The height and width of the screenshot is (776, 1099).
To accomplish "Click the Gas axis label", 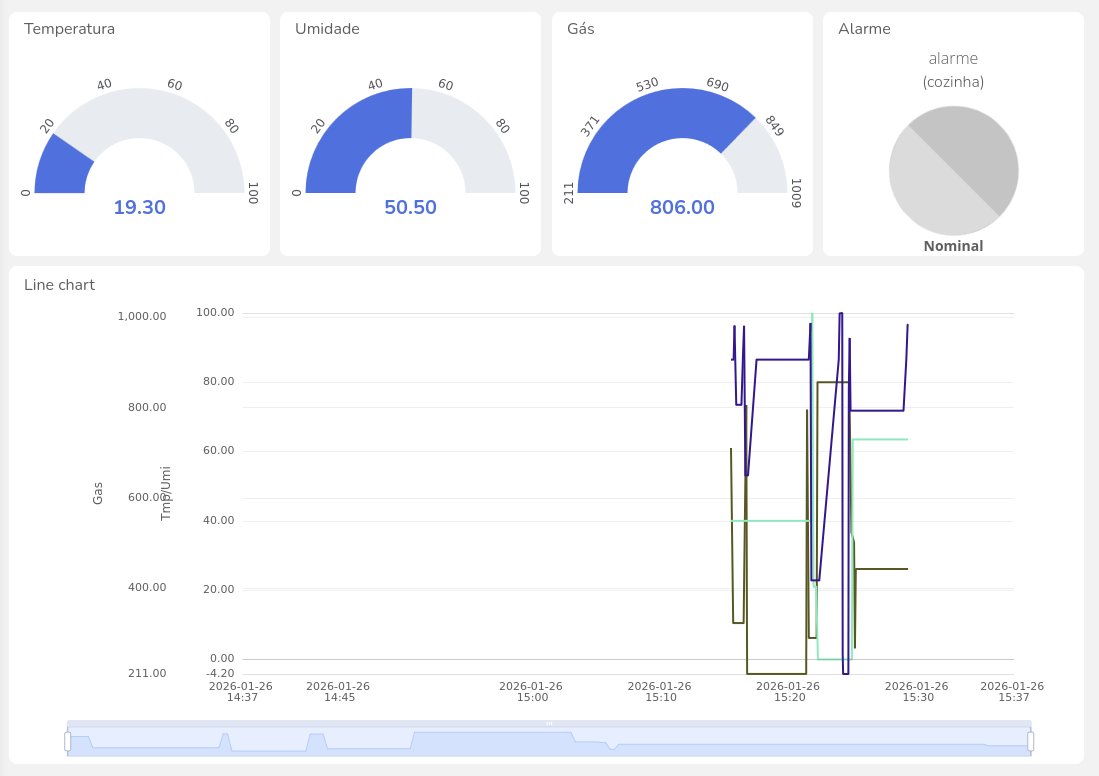I will pos(97,492).
